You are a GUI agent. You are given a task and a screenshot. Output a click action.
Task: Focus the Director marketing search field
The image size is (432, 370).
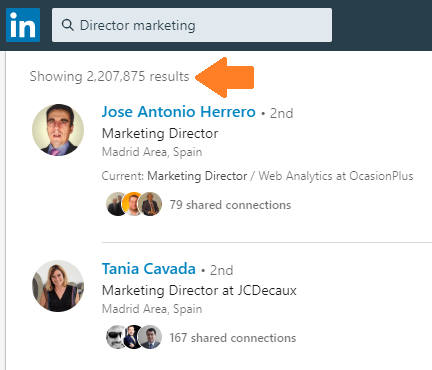click(x=192, y=25)
